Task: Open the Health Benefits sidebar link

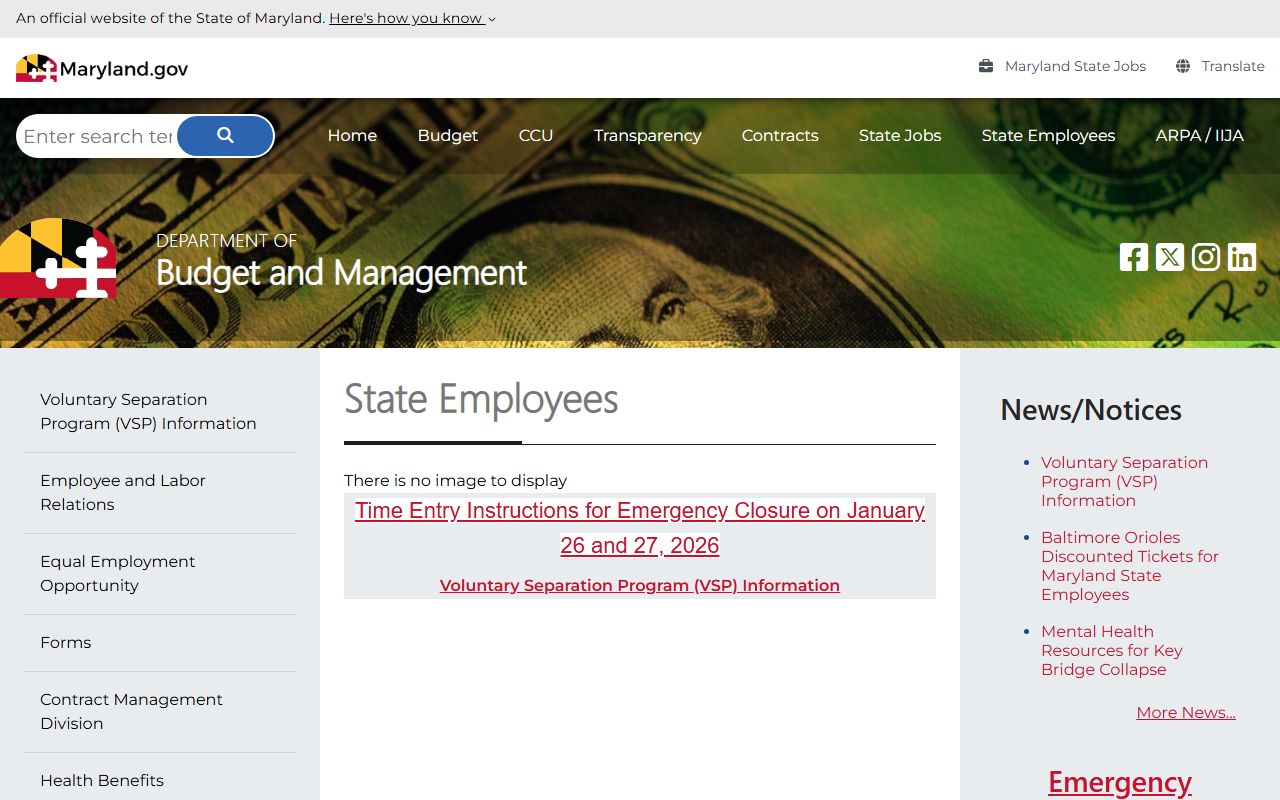Action: [160, 780]
